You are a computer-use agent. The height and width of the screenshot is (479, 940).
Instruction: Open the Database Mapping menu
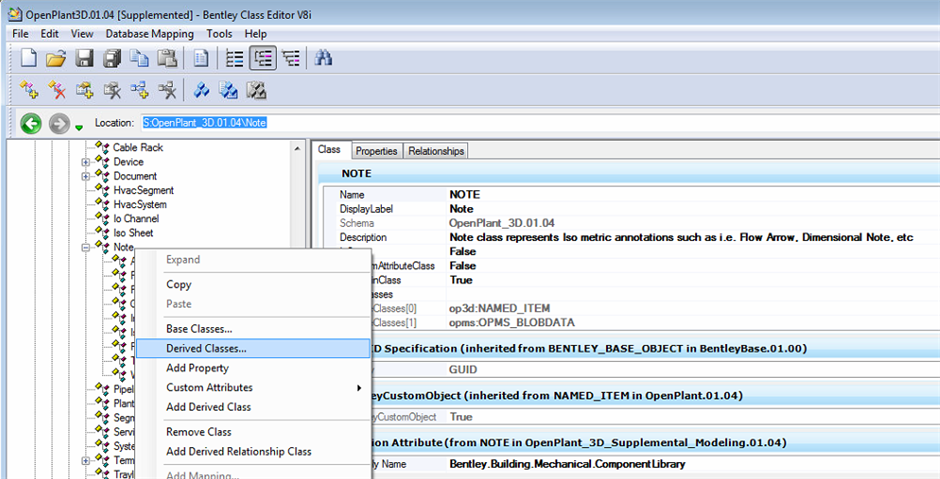pyautogui.click(x=149, y=34)
